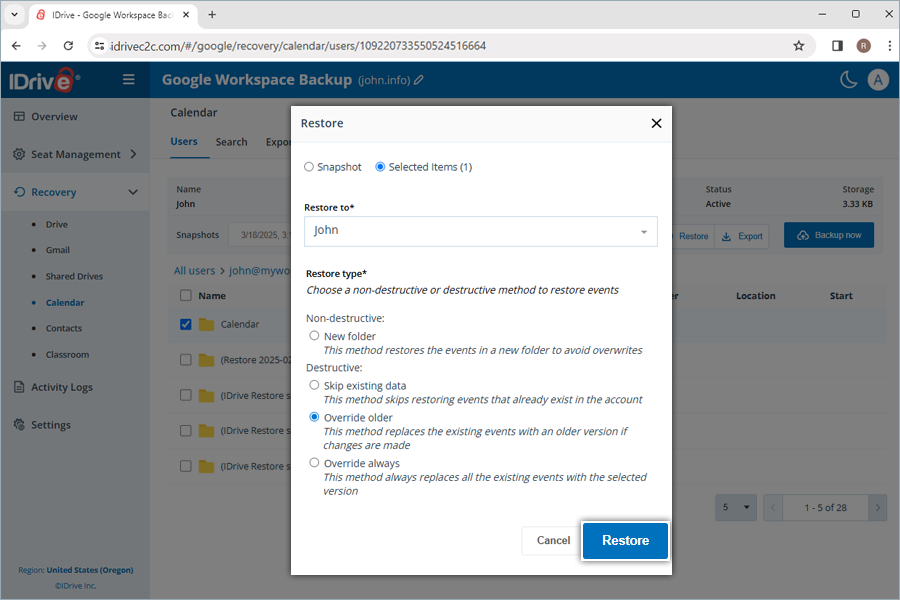Click the Restore button in the dialog
The image size is (900, 600).
click(x=624, y=540)
